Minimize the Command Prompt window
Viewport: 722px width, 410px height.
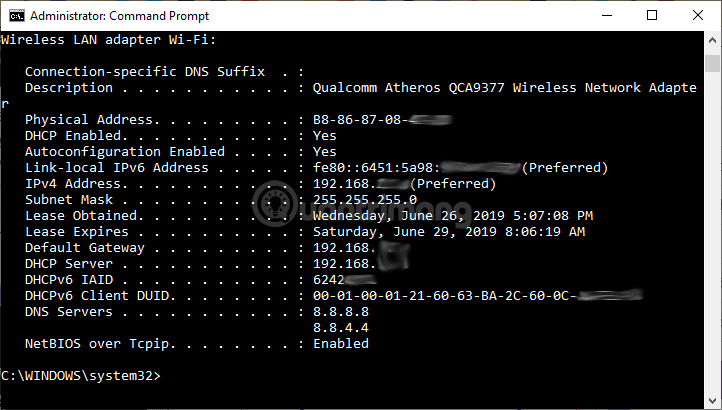[606, 15]
